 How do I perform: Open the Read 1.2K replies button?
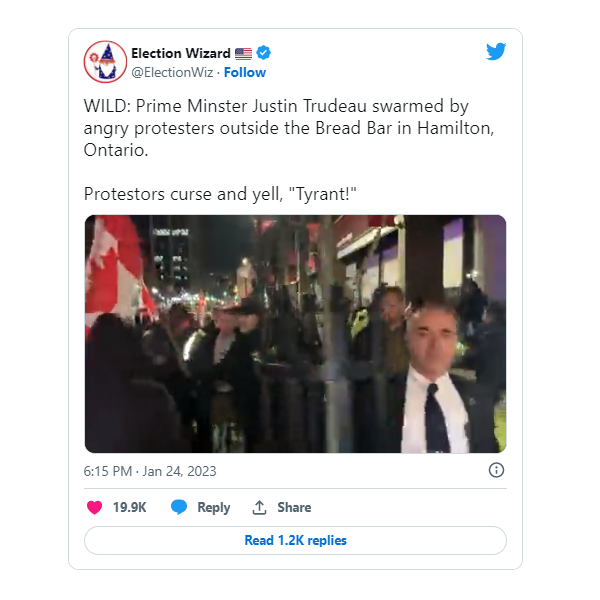coord(295,540)
